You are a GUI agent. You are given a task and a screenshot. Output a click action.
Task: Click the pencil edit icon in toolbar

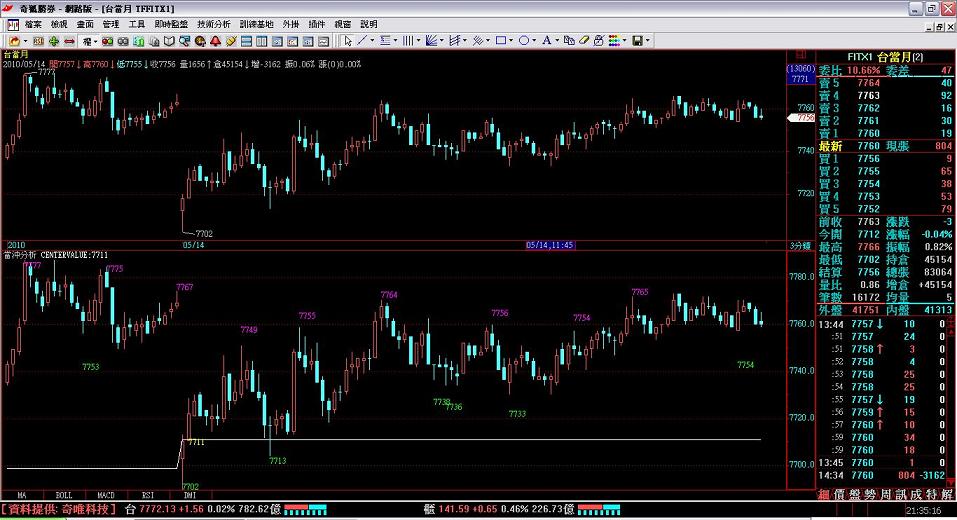[x=230, y=41]
